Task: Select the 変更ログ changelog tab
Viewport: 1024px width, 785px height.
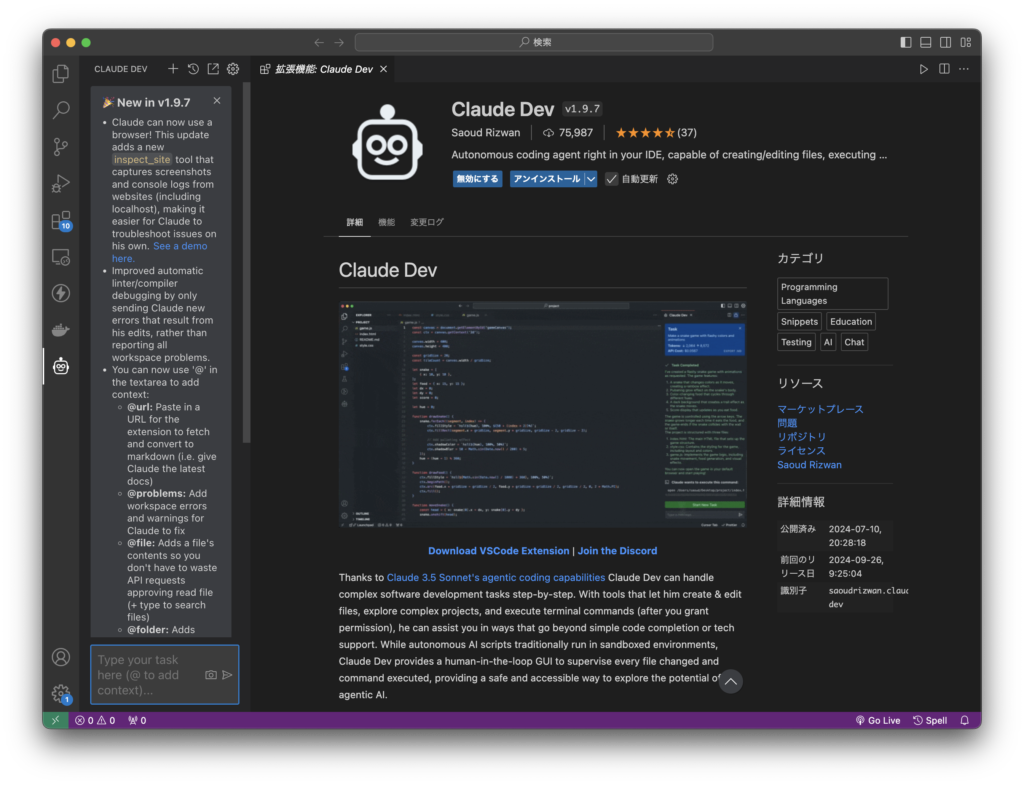Action: pyautogui.click(x=427, y=222)
